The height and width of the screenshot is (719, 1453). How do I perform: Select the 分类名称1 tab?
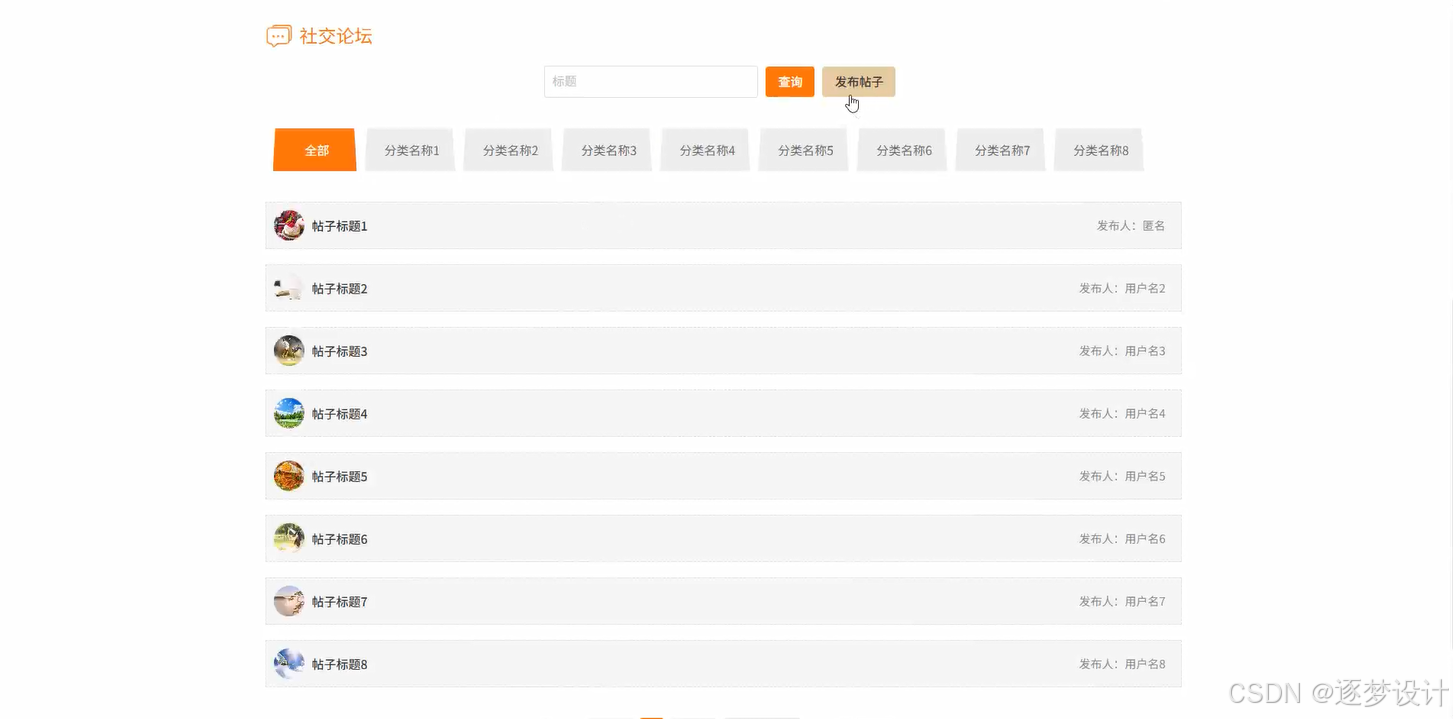pos(411,150)
